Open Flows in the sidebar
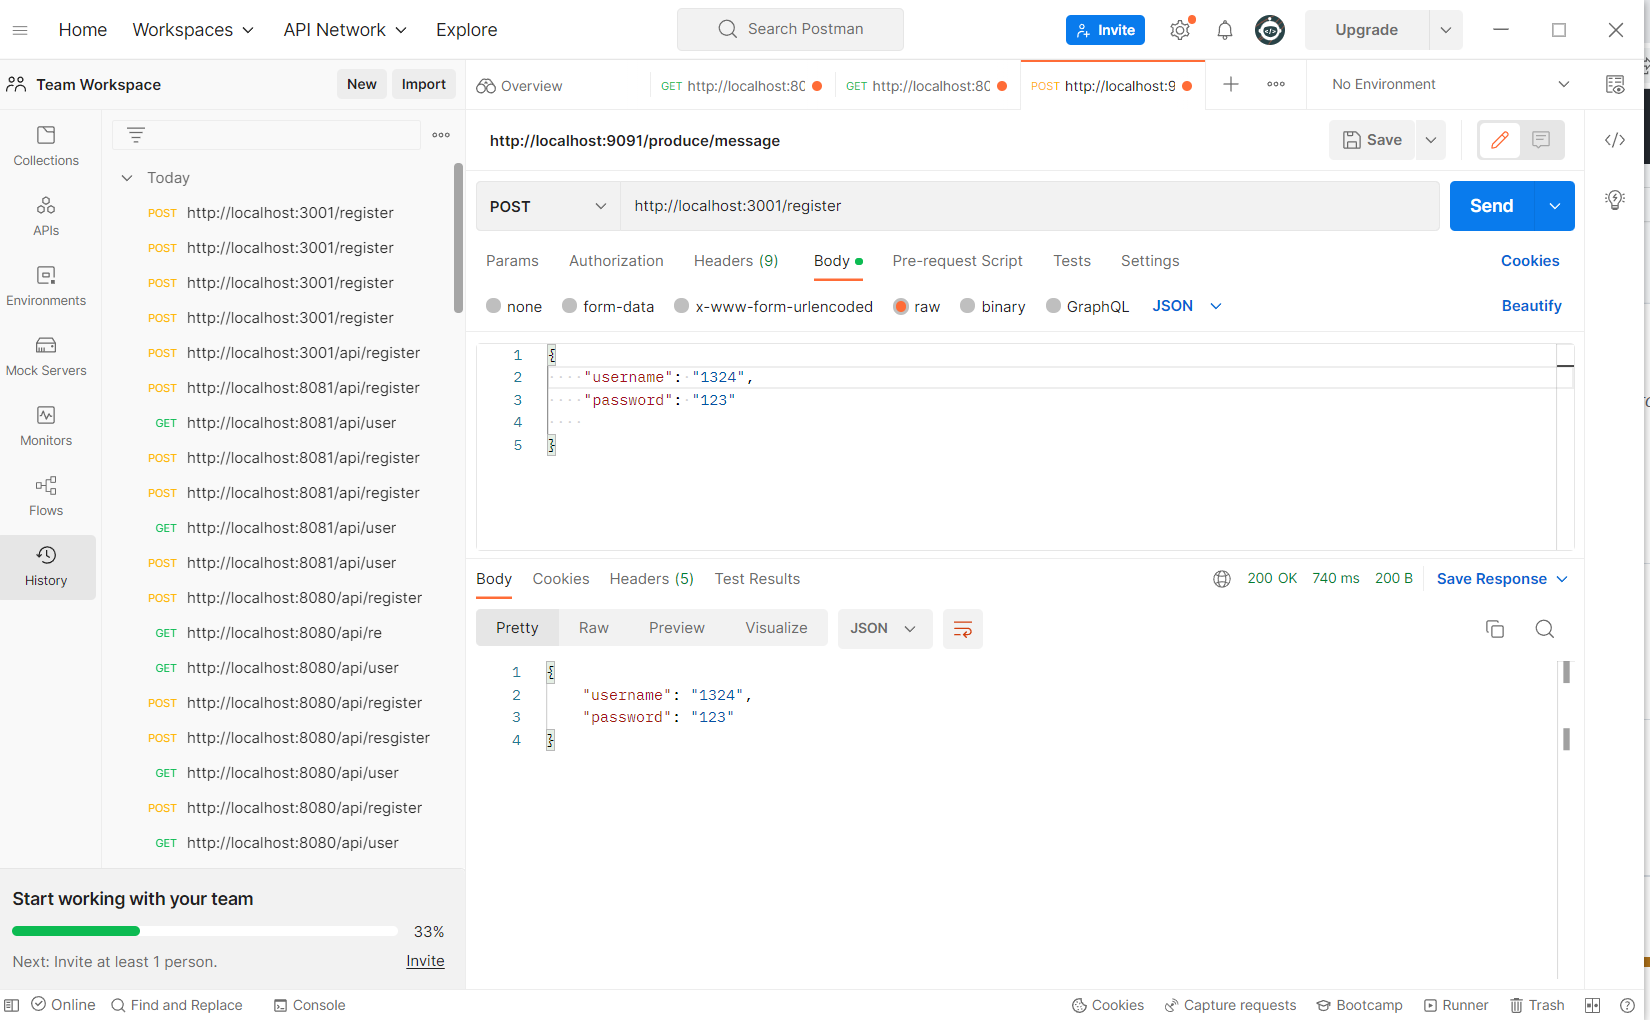 (46, 496)
